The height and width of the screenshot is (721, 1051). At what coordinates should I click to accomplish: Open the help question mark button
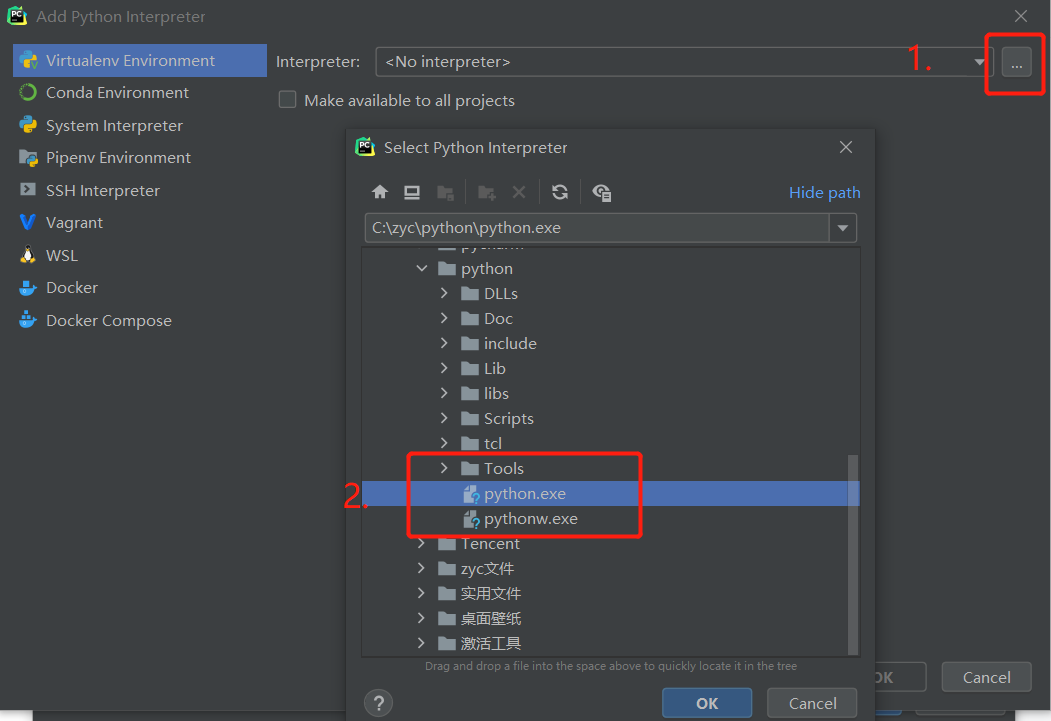(x=379, y=703)
